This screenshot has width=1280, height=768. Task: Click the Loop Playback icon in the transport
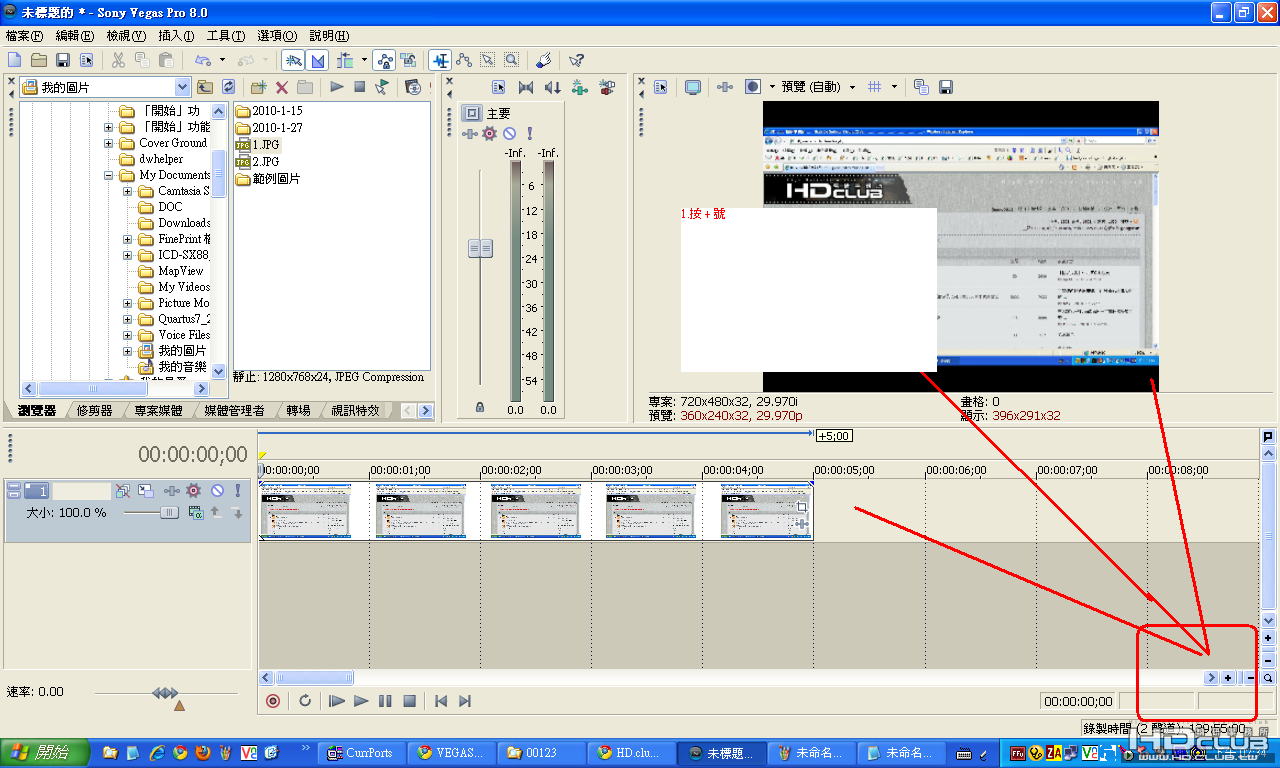coord(305,701)
